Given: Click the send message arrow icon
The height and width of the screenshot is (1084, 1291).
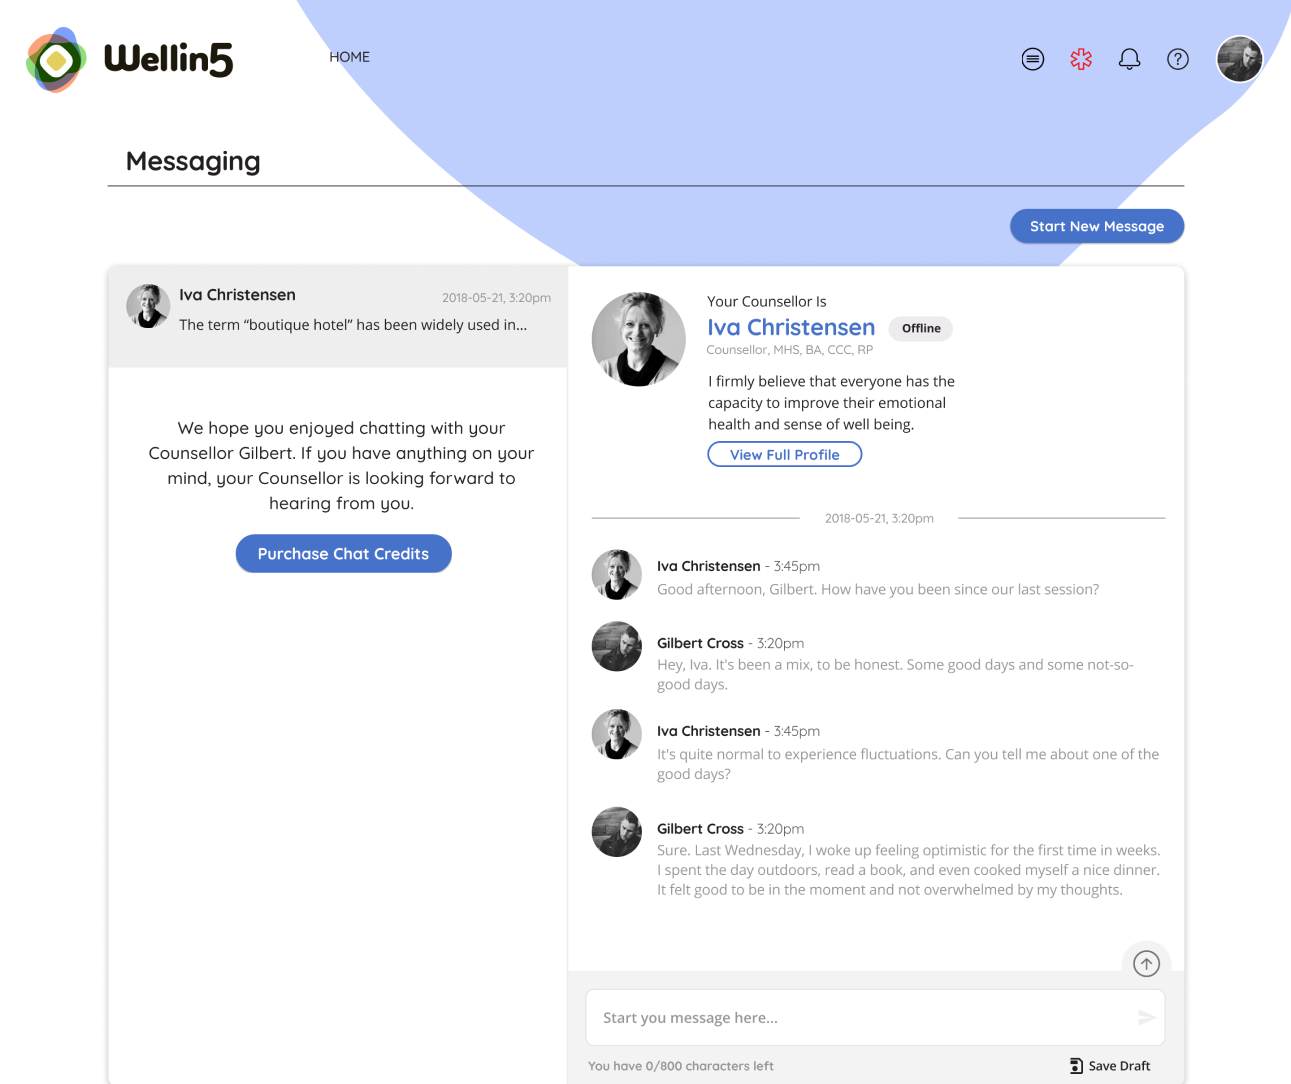Looking at the screenshot, I should pos(1146,1017).
